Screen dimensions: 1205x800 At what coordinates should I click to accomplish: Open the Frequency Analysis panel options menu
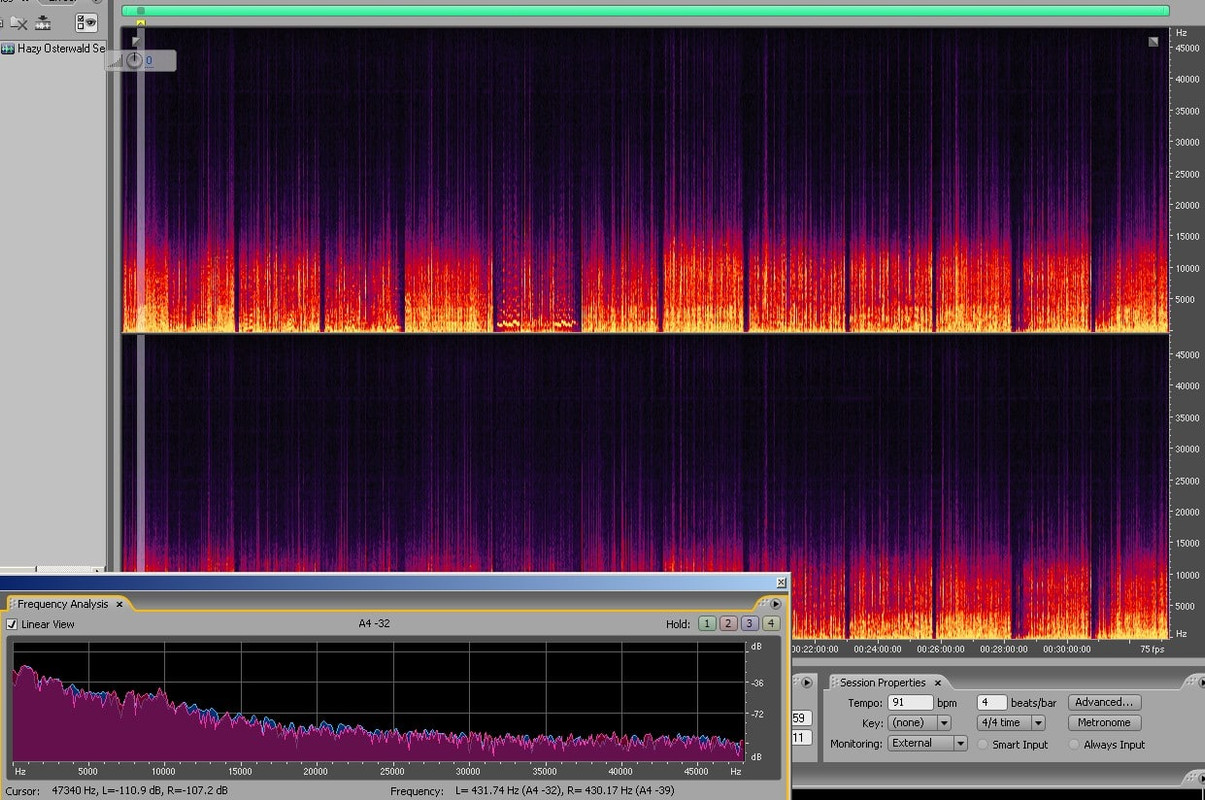tap(775, 604)
